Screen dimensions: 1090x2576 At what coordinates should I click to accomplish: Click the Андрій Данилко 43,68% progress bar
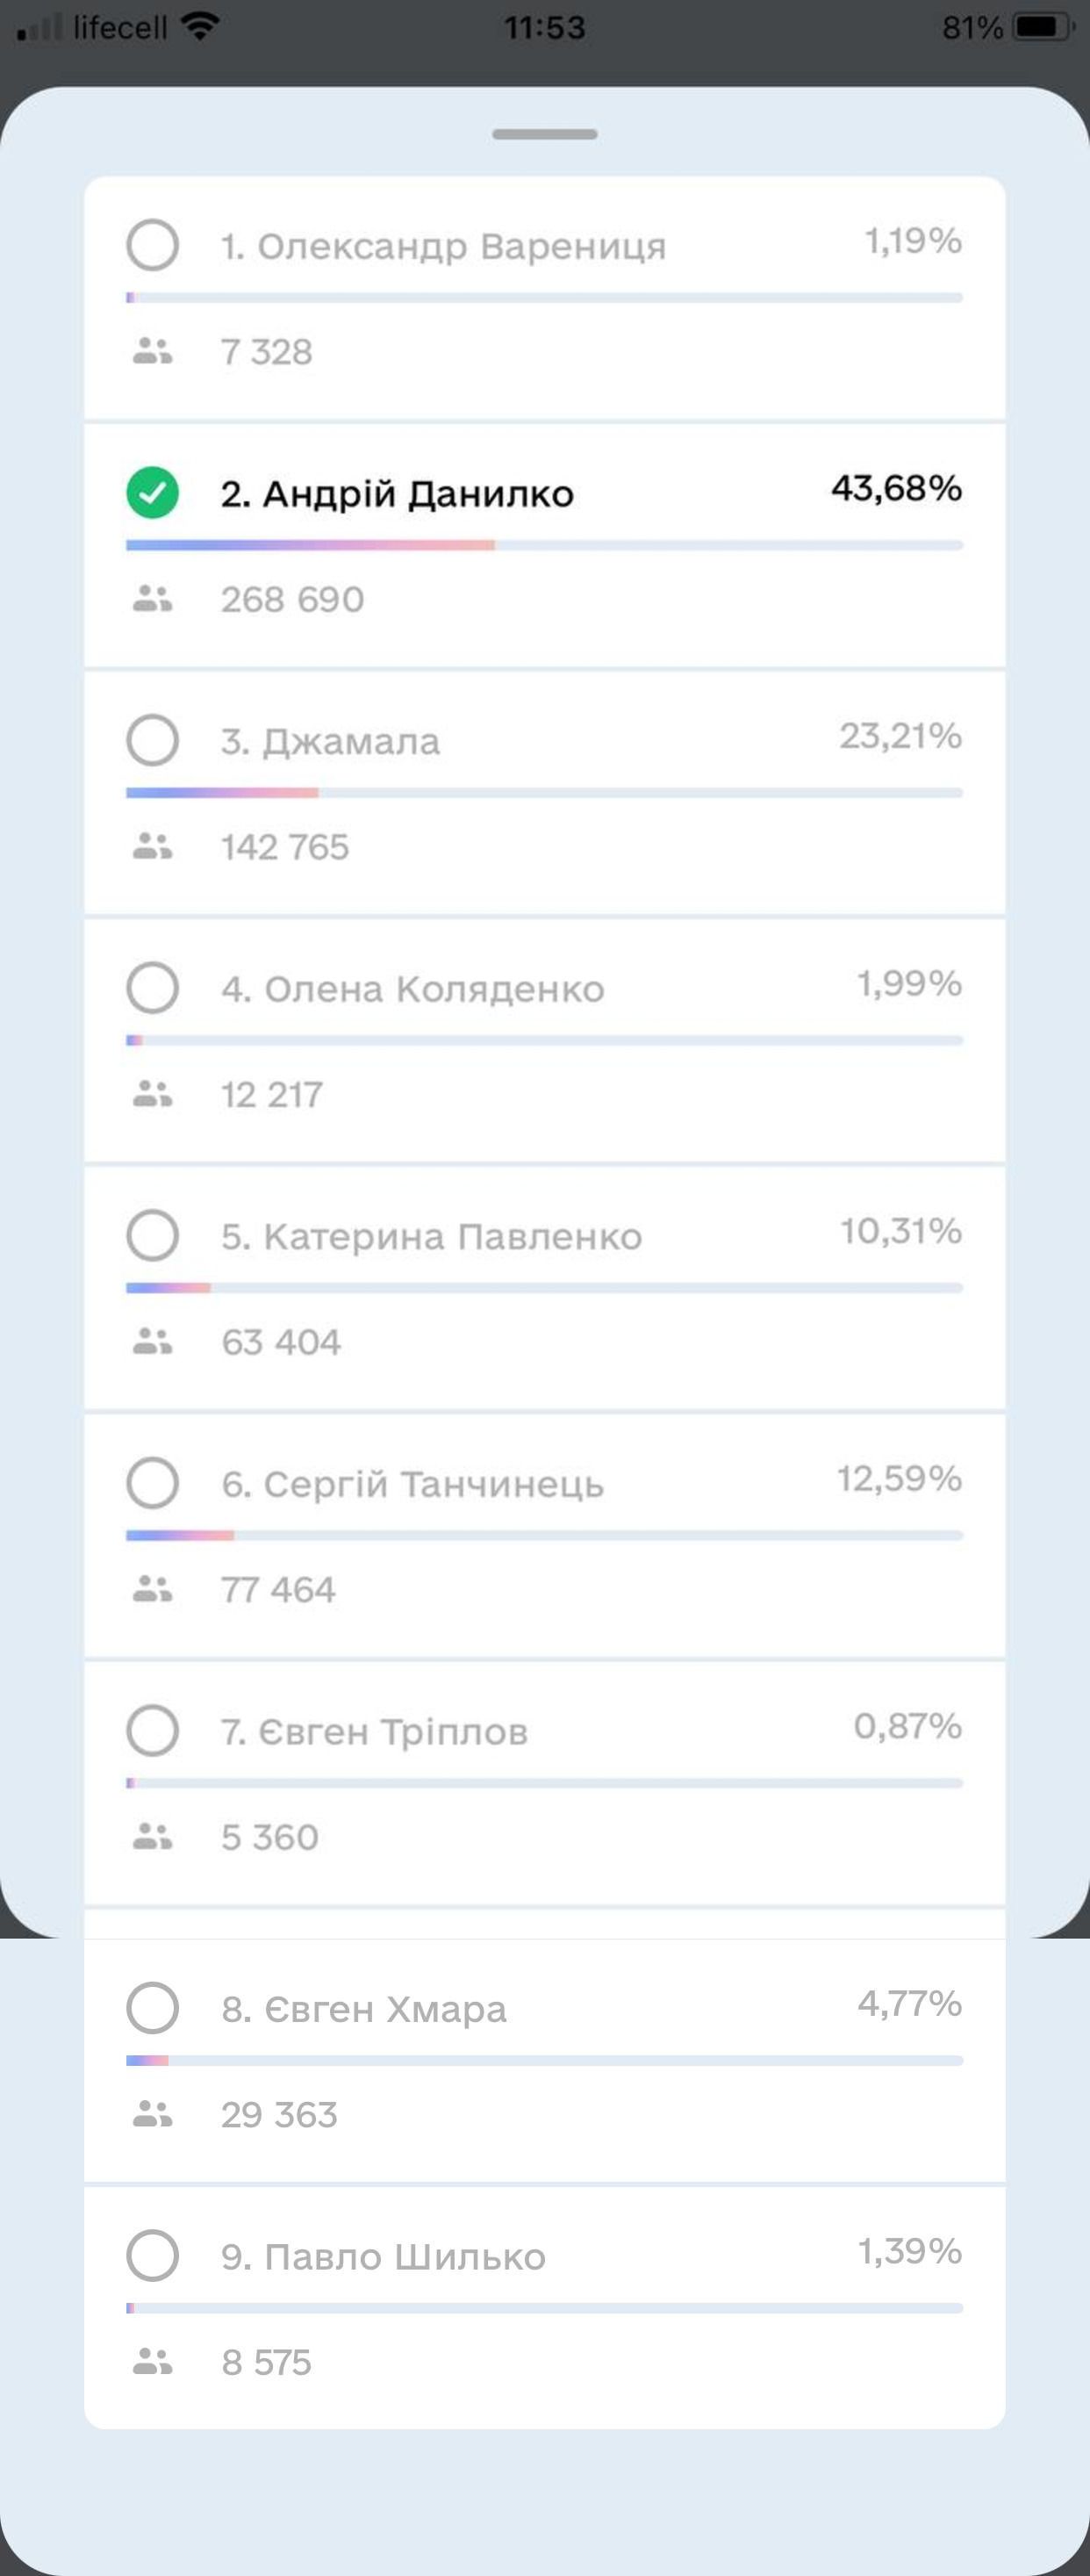(x=544, y=546)
